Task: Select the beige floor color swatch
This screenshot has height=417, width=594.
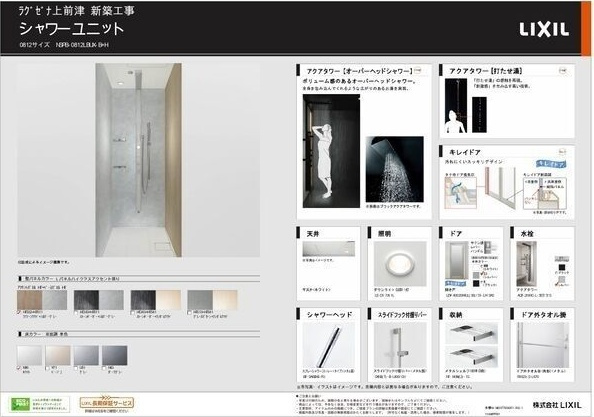Action: click(x=58, y=355)
